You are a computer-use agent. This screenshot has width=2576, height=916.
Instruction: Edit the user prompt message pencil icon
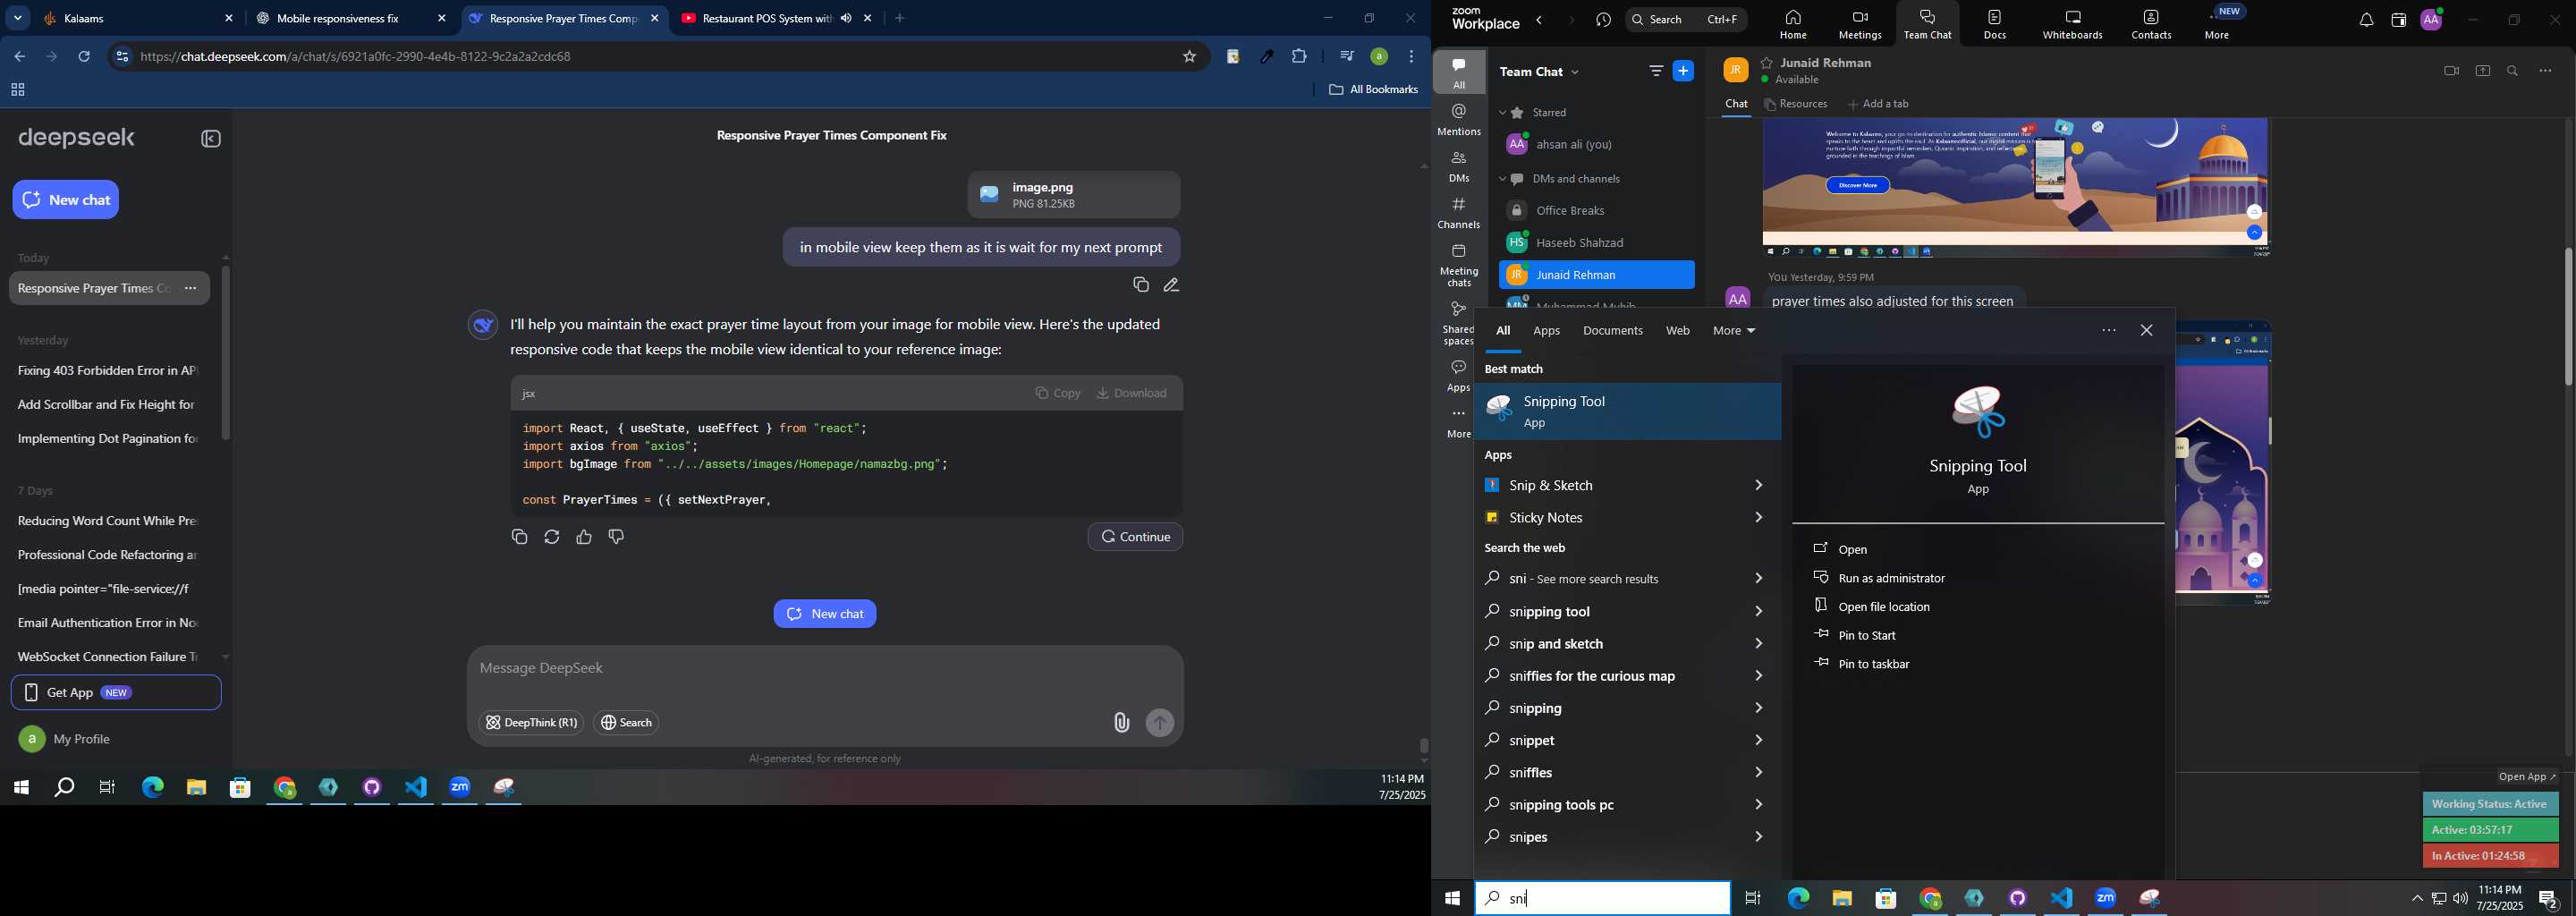(x=1172, y=286)
